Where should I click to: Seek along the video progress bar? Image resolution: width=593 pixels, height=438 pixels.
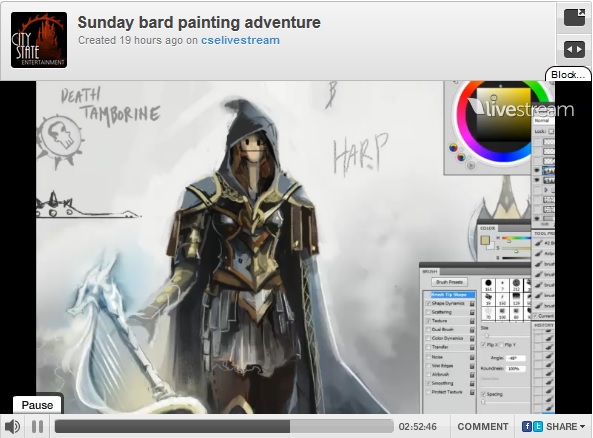[x=224, y=426]
